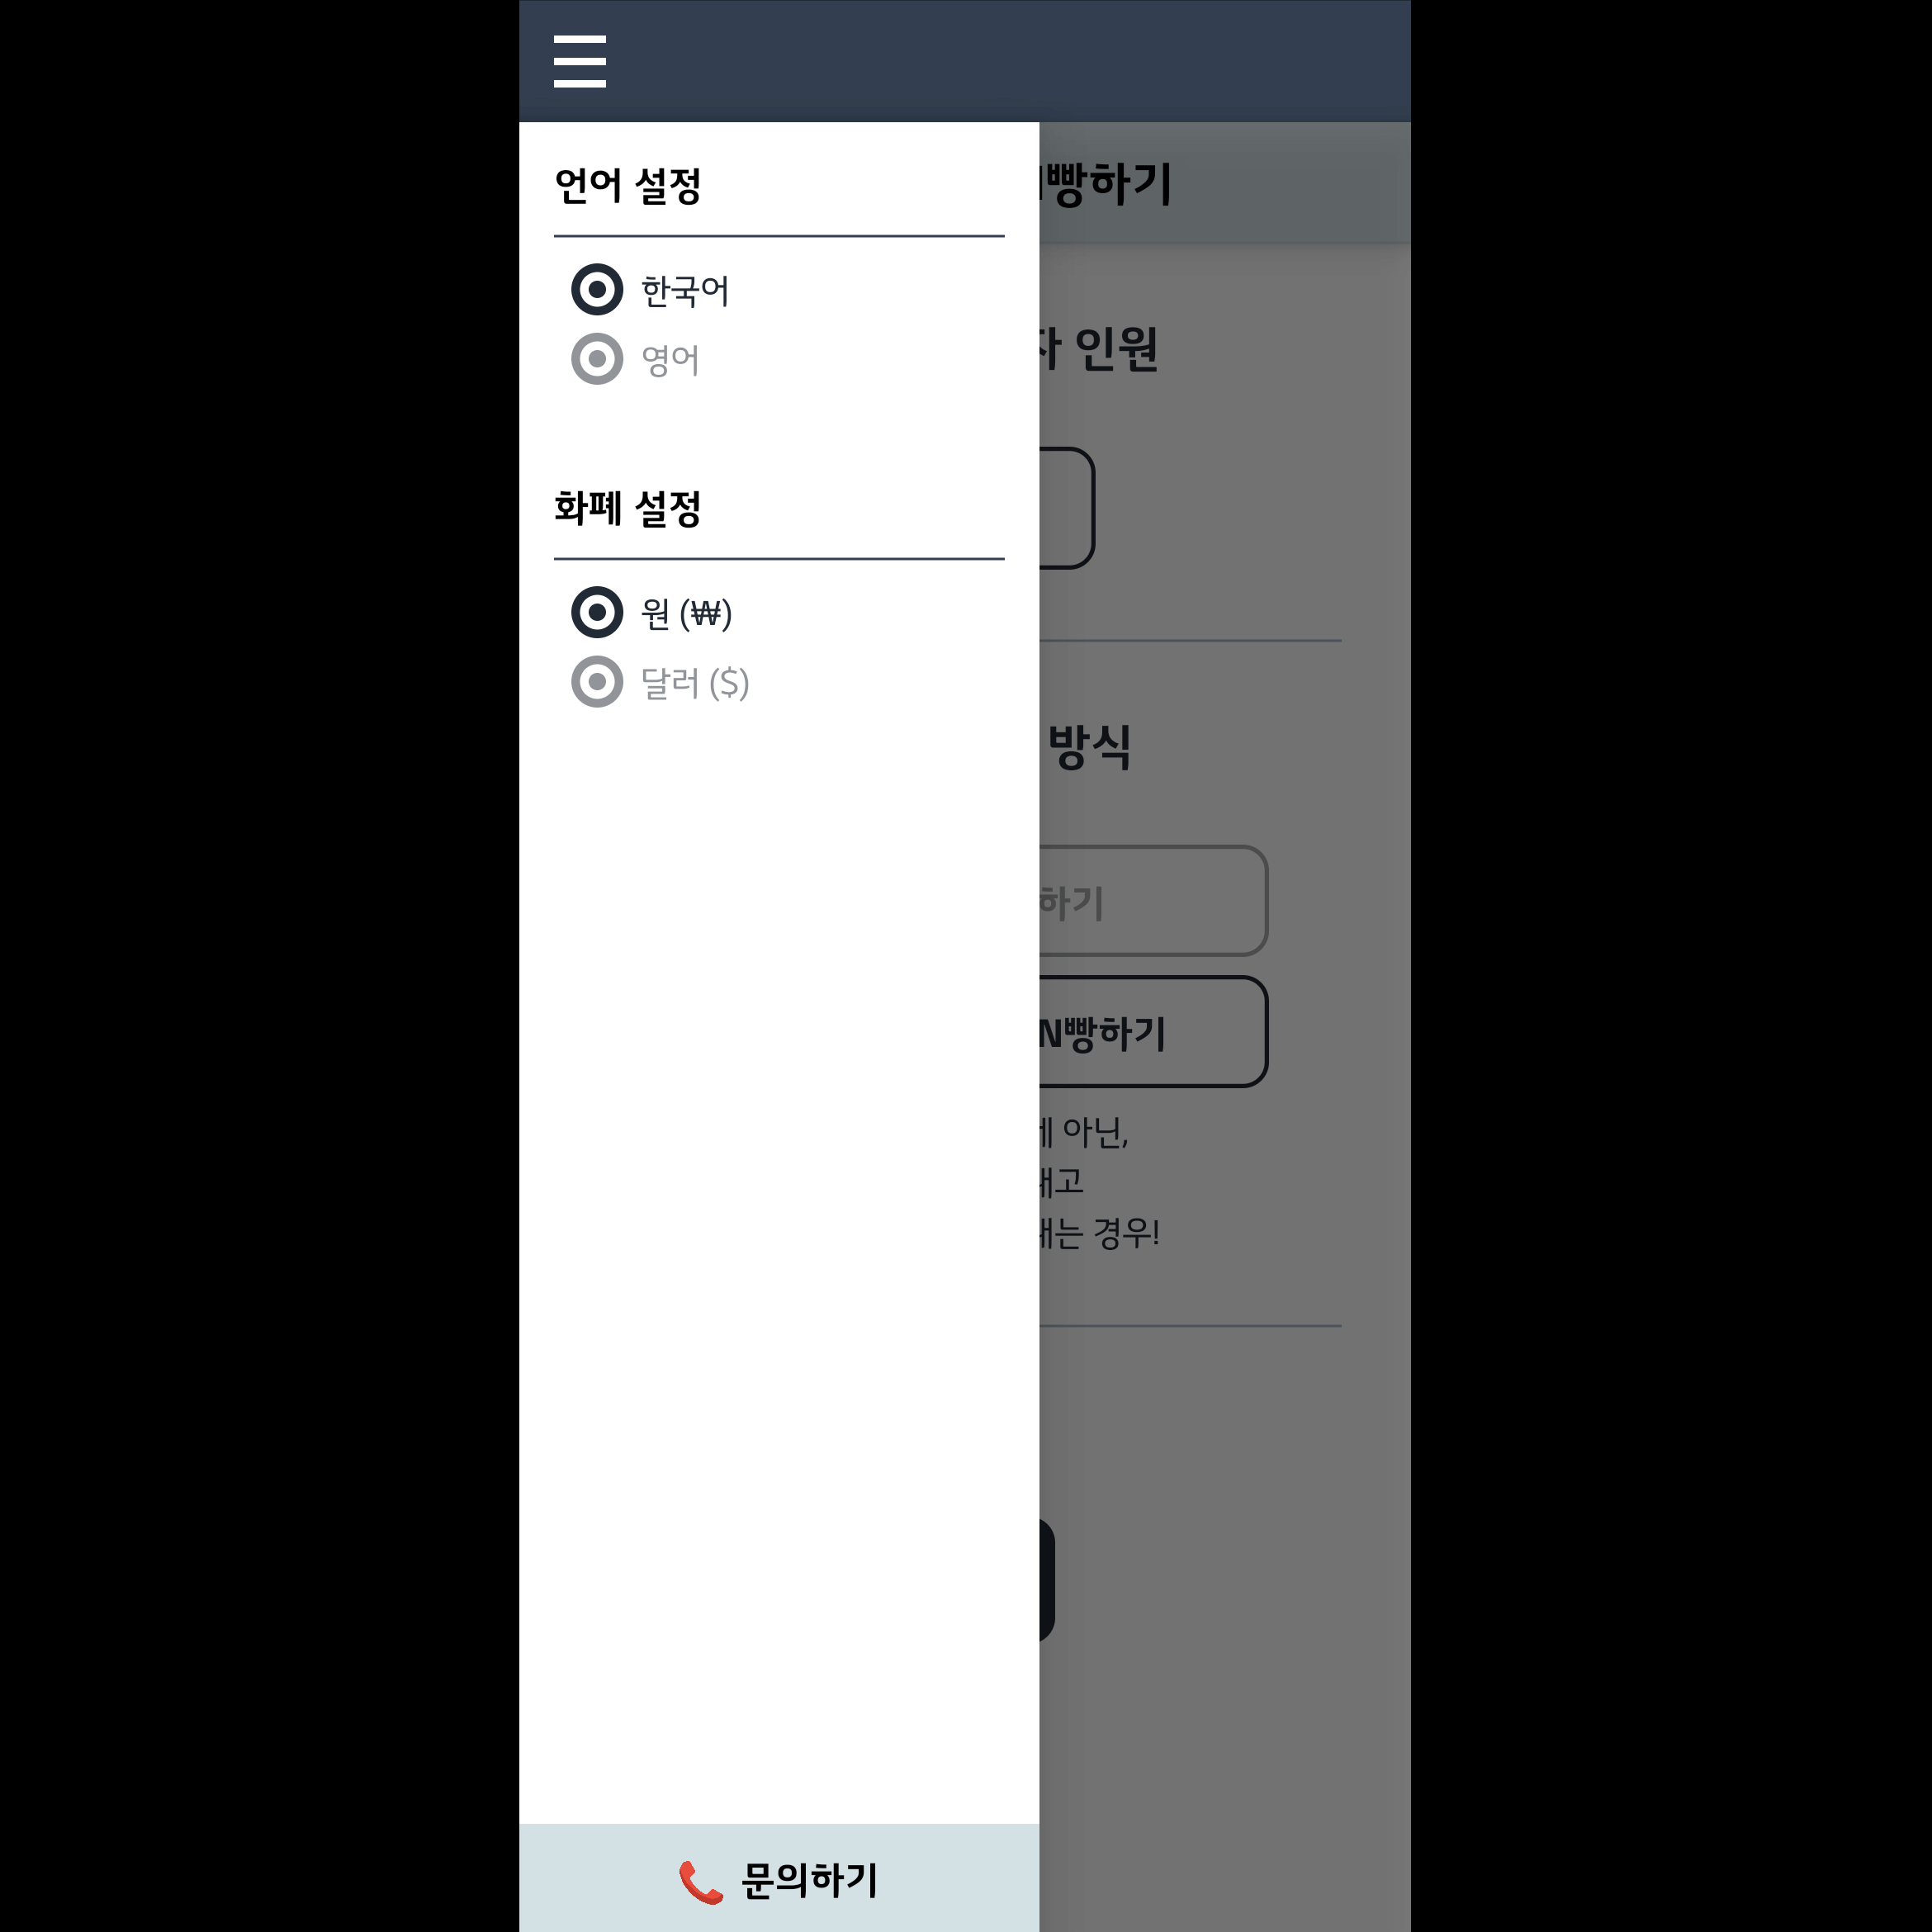
Task: Select the 달러 ($) currency radio
Action: [597, 682]
